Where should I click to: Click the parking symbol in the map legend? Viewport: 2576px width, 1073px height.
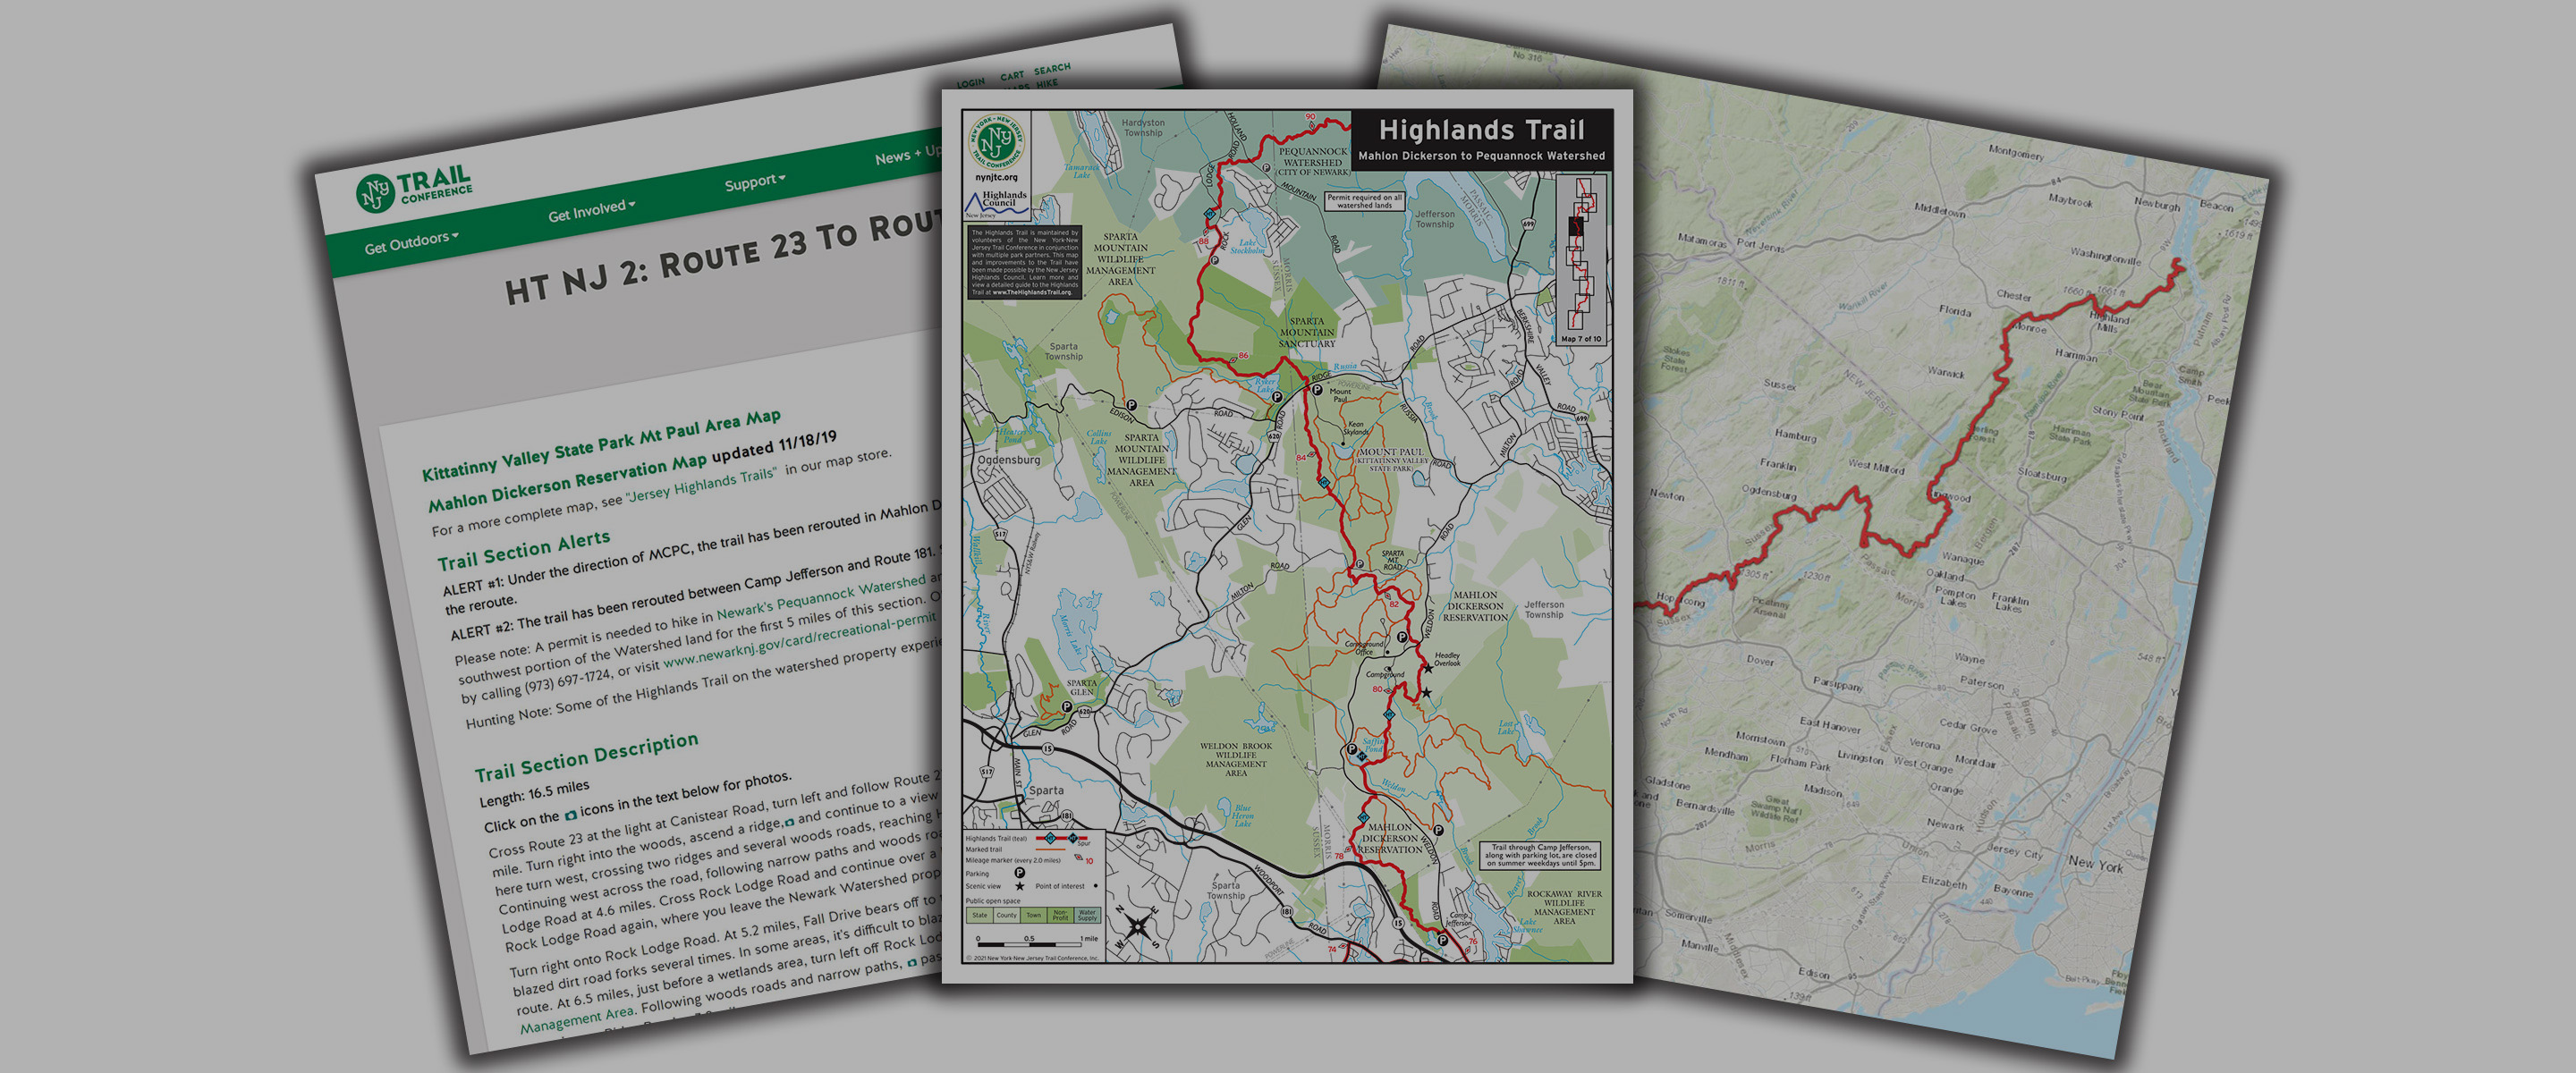point(1020,873)
